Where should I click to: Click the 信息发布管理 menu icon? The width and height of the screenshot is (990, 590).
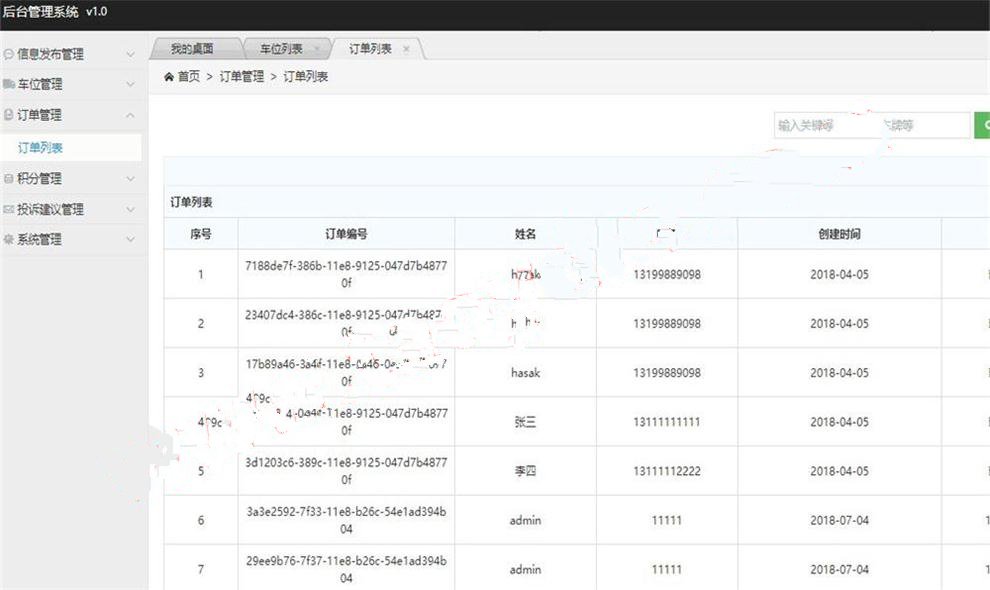point(9,55)
